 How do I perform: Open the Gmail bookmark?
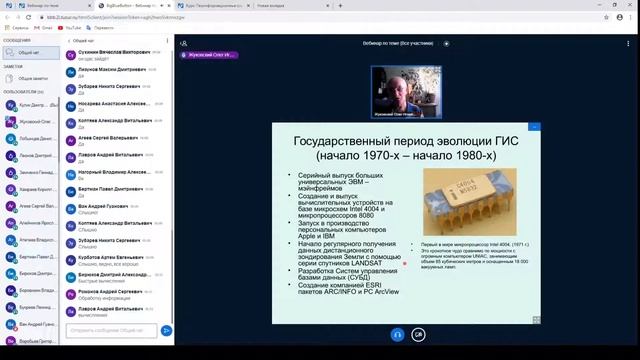click(x=43, y=28)
